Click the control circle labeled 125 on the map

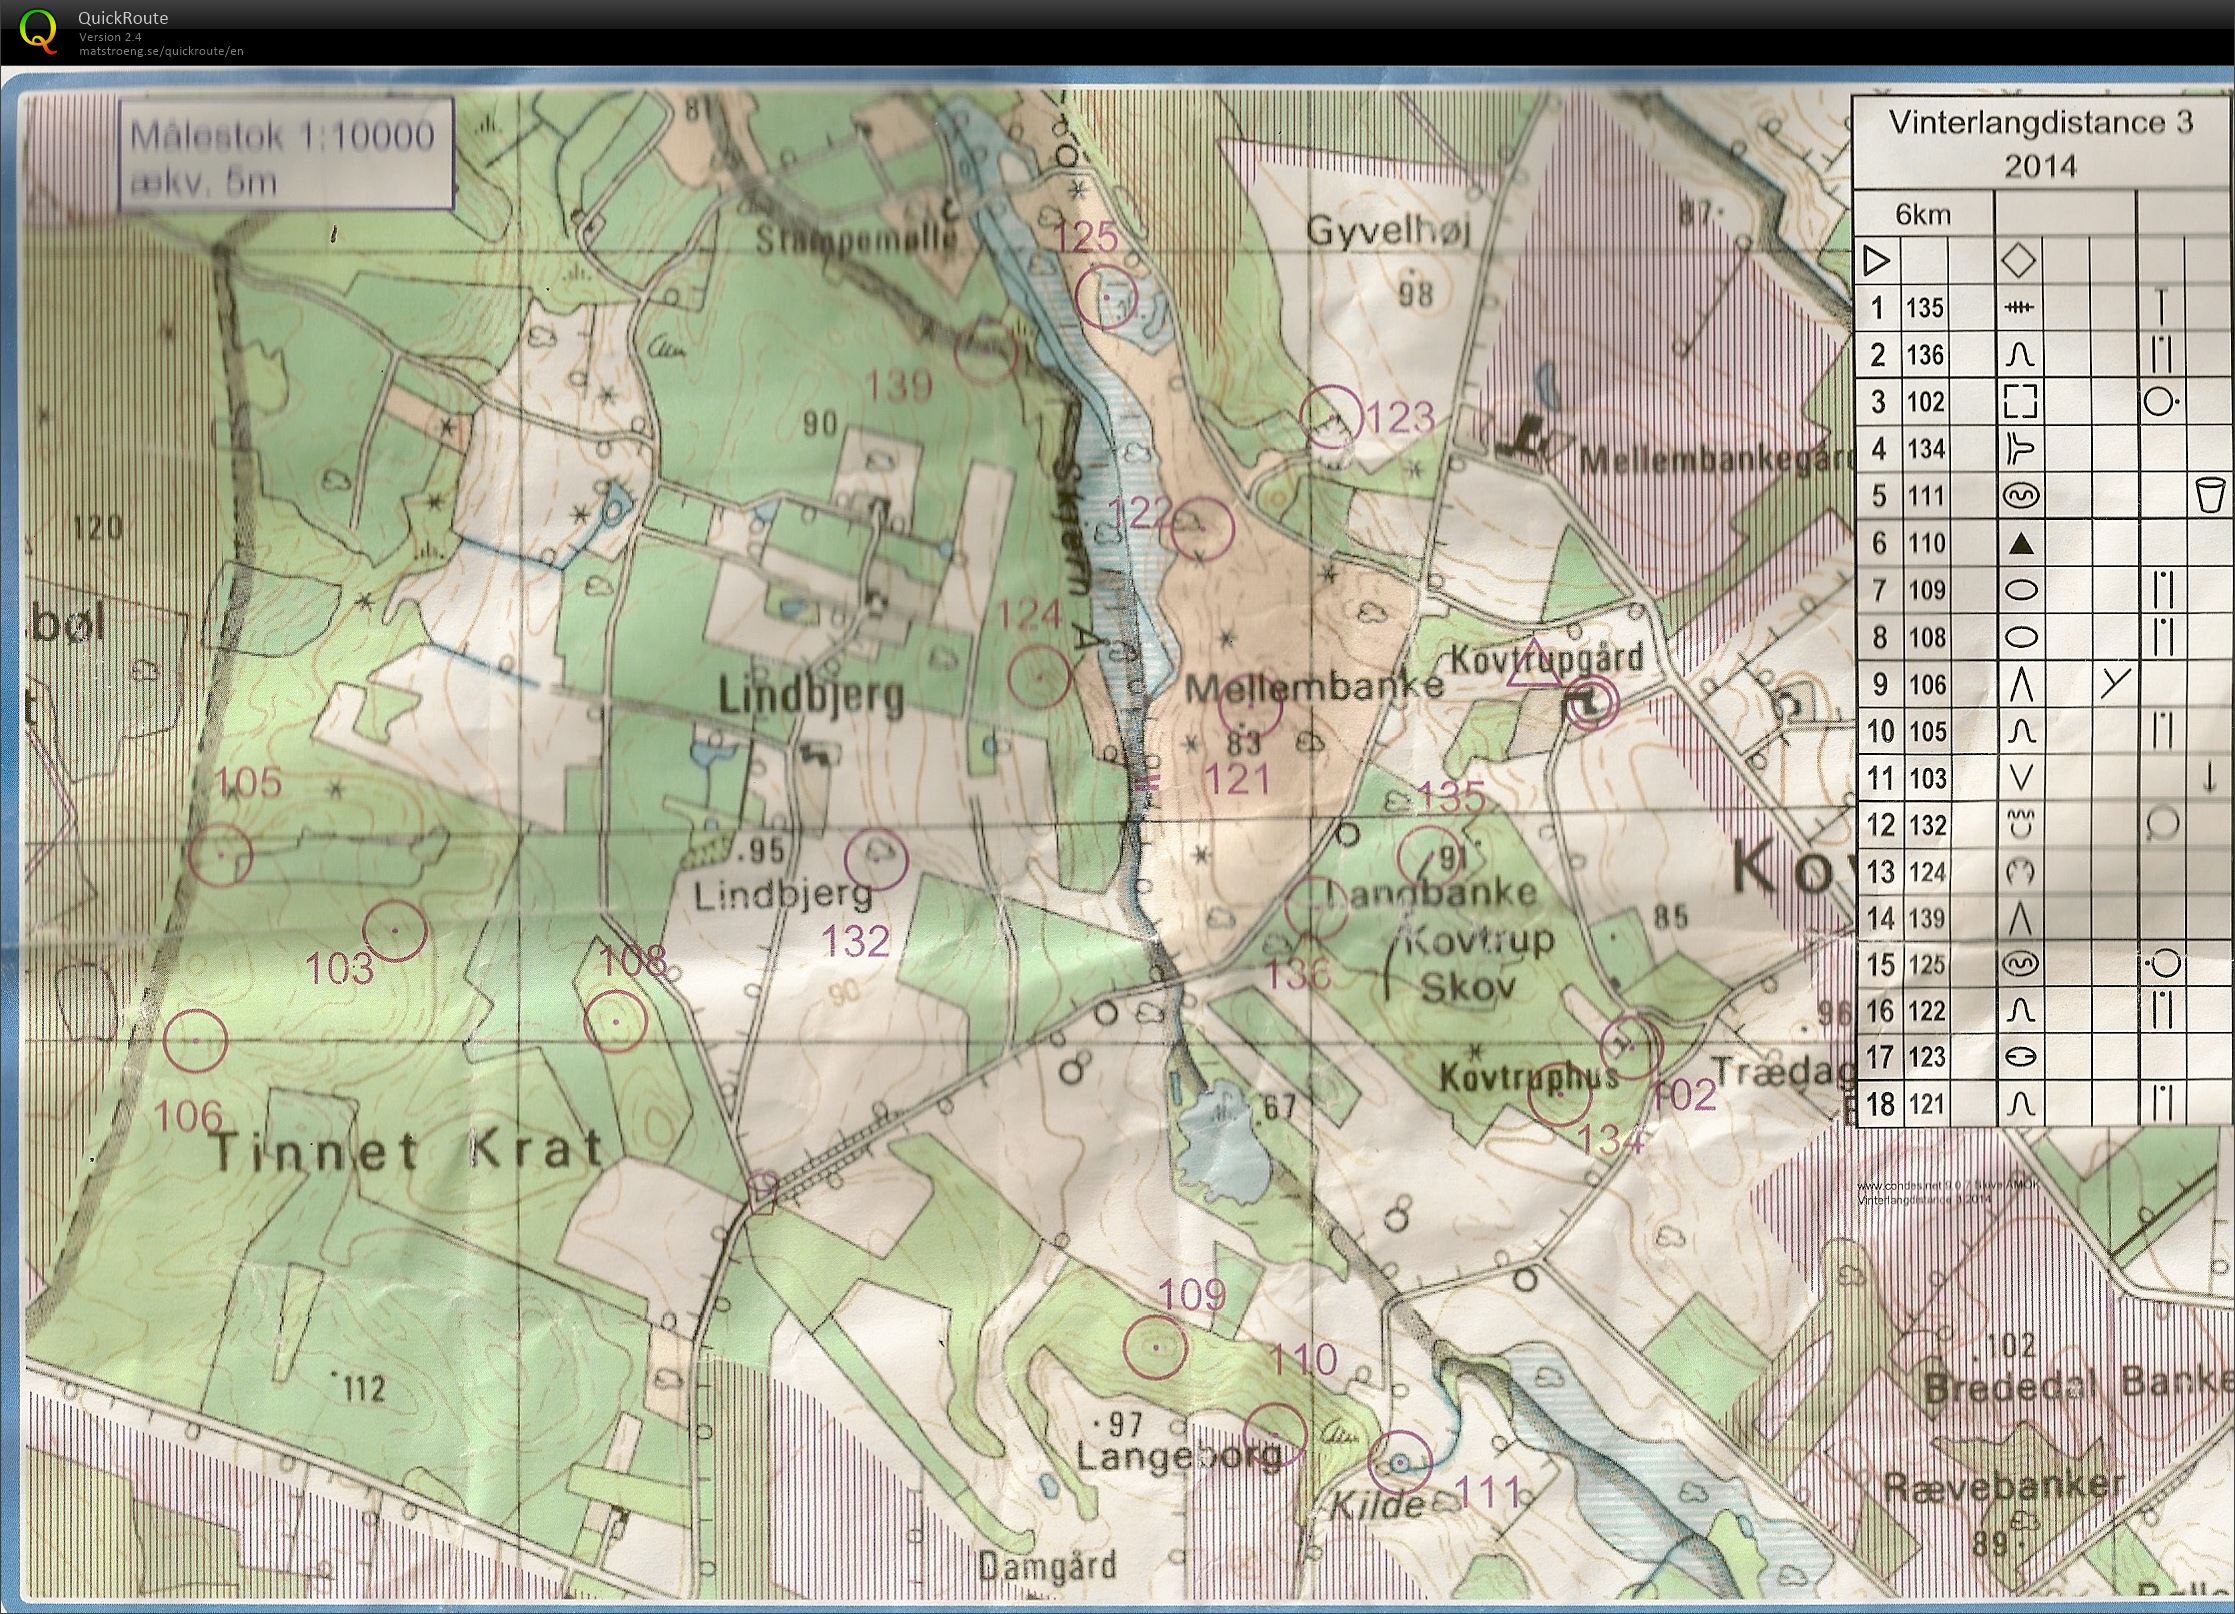tap(1109, 296)
